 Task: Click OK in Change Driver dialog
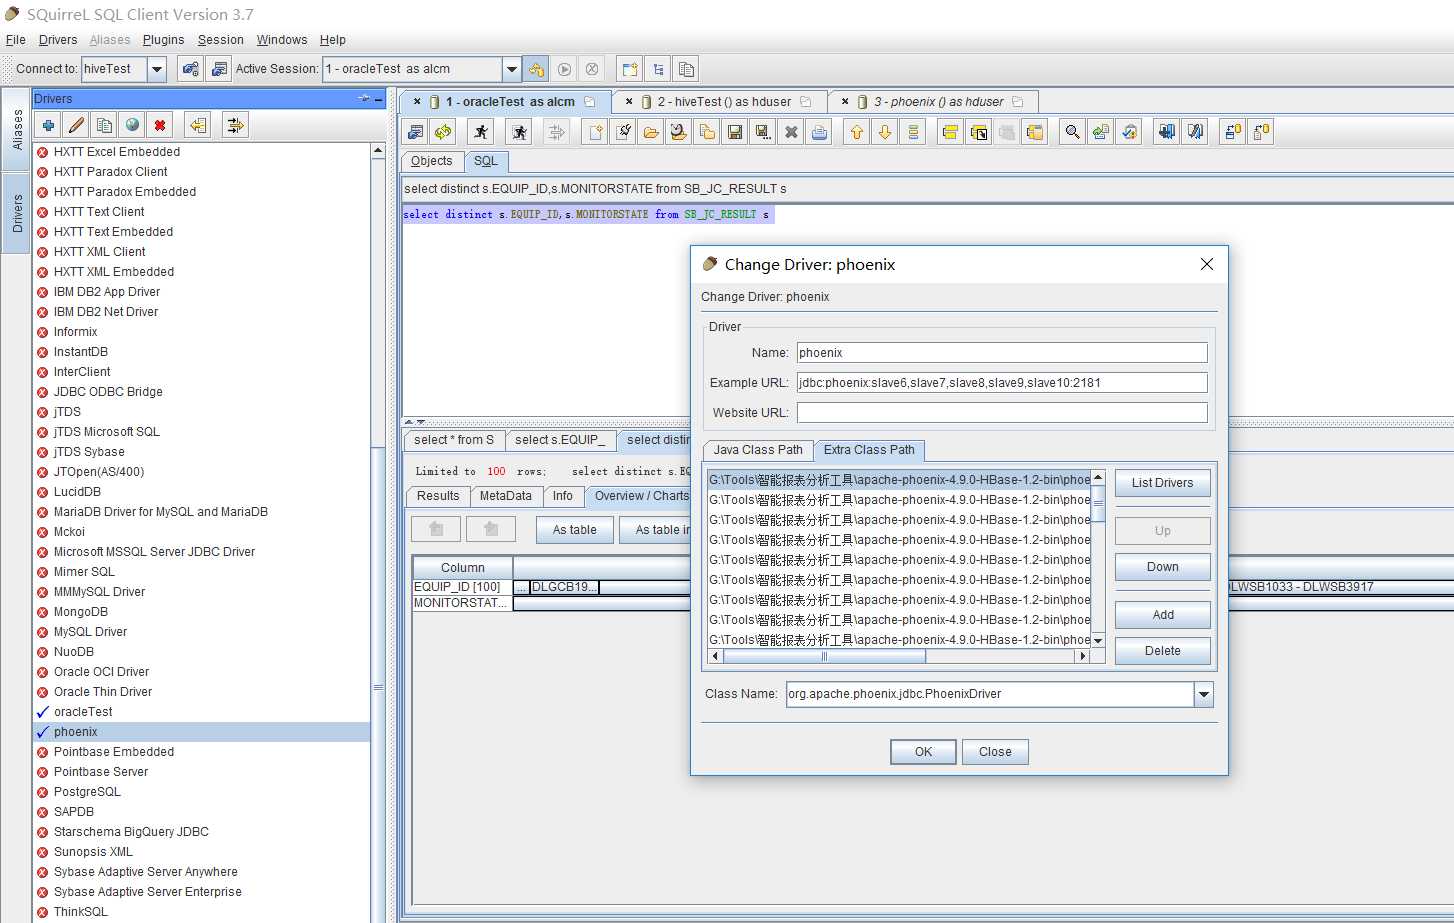tap(923, 752)
